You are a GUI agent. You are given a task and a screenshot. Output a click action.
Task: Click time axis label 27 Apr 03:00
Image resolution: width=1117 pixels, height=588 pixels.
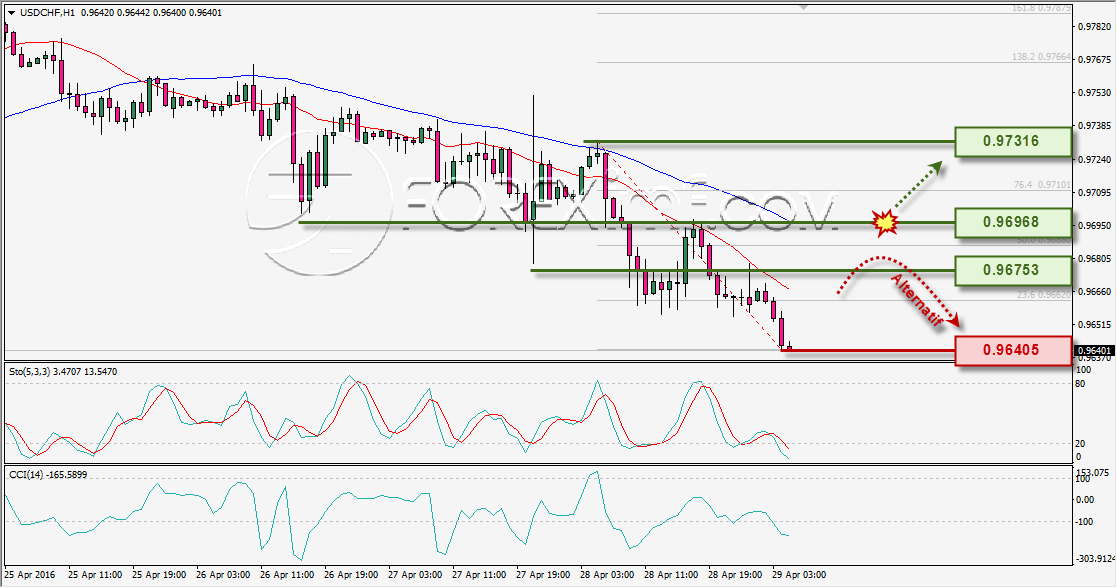[415, 574]
